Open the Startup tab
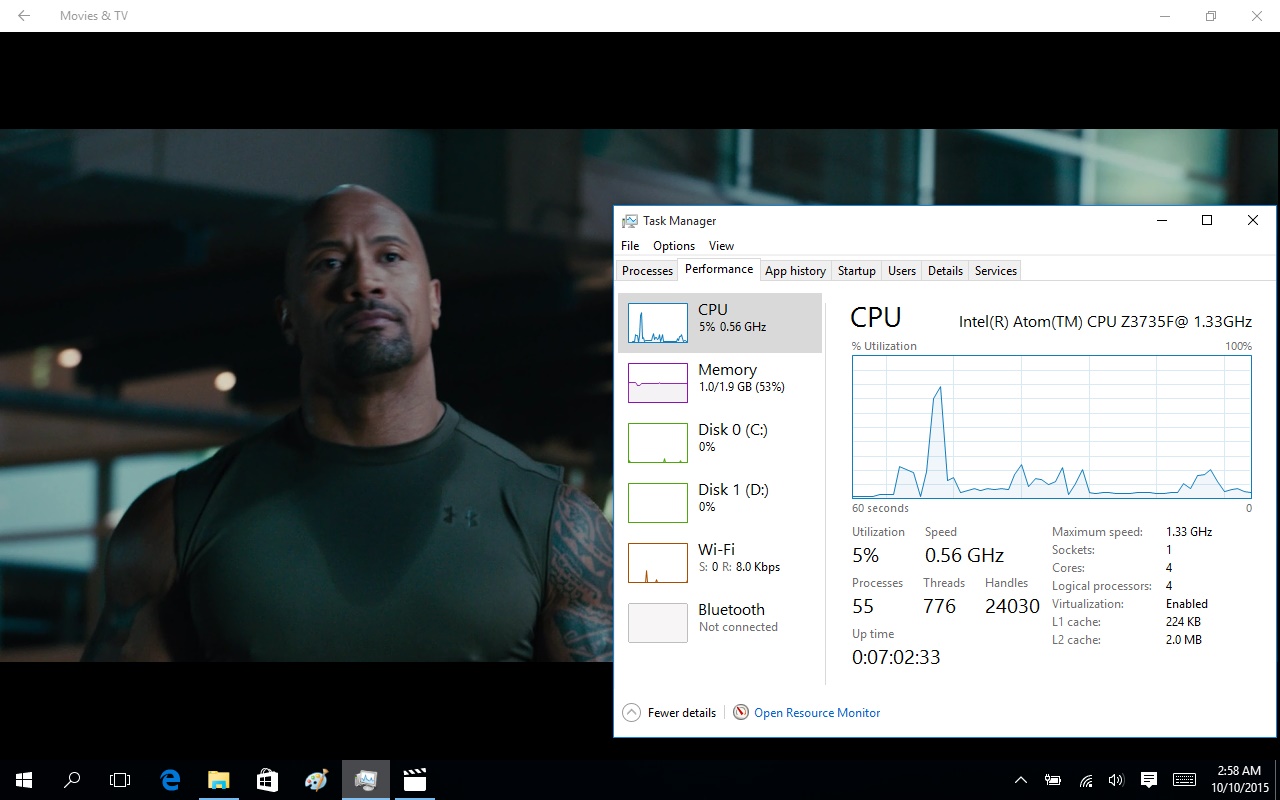The height and width of the screenshot is (800, 1280). pyautogui.click(x=857, y=271)
